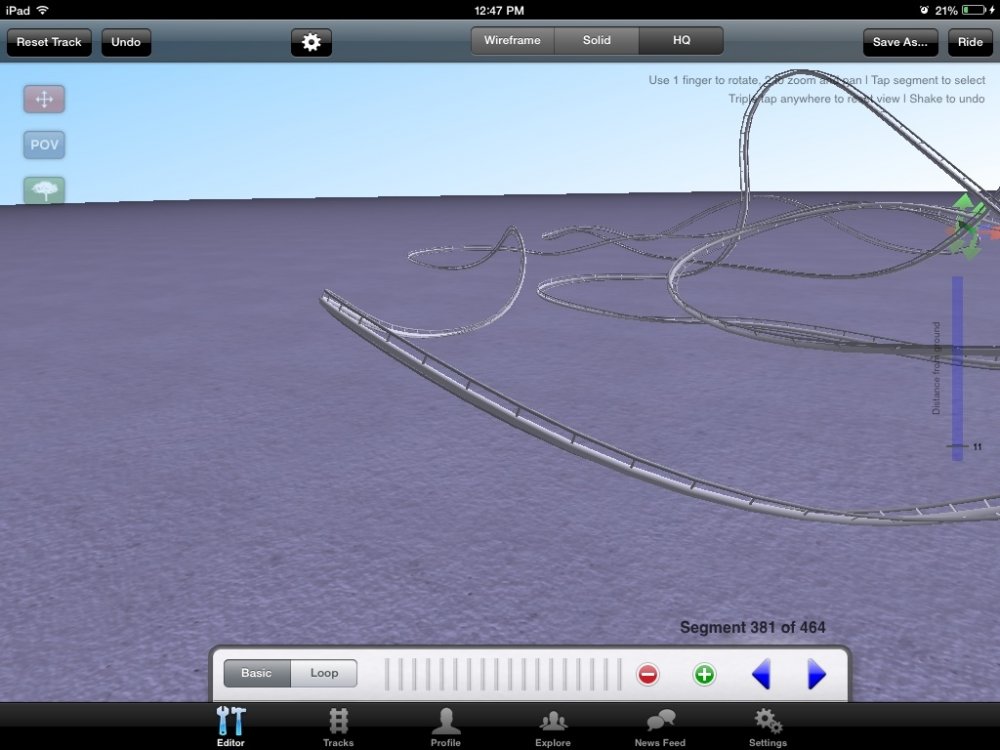Image resolution: width=1000 pixels, height=750 pixels.
Task: Open the News Feed tab
Action: pos(660,727)
